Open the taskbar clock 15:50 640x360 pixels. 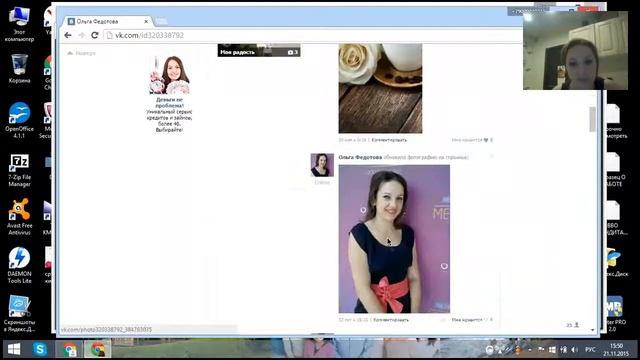pyautogui.click(x=617, y=349)
